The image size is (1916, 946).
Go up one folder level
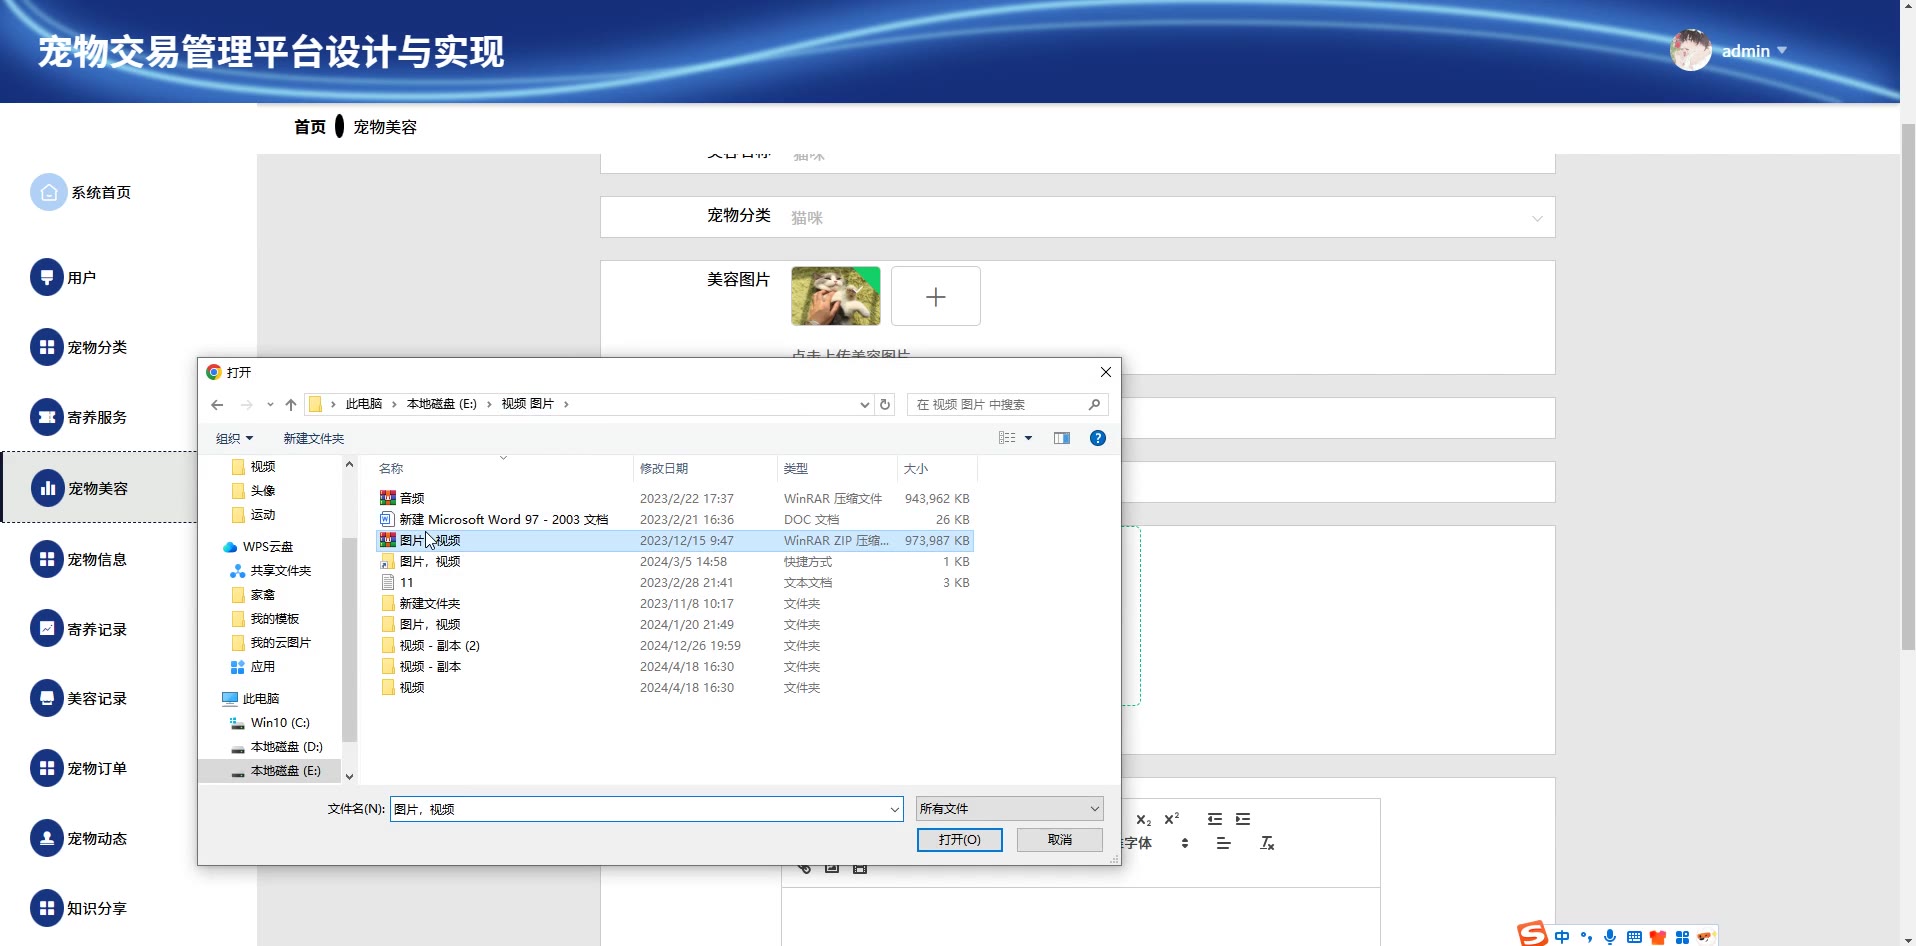(291, 405)
